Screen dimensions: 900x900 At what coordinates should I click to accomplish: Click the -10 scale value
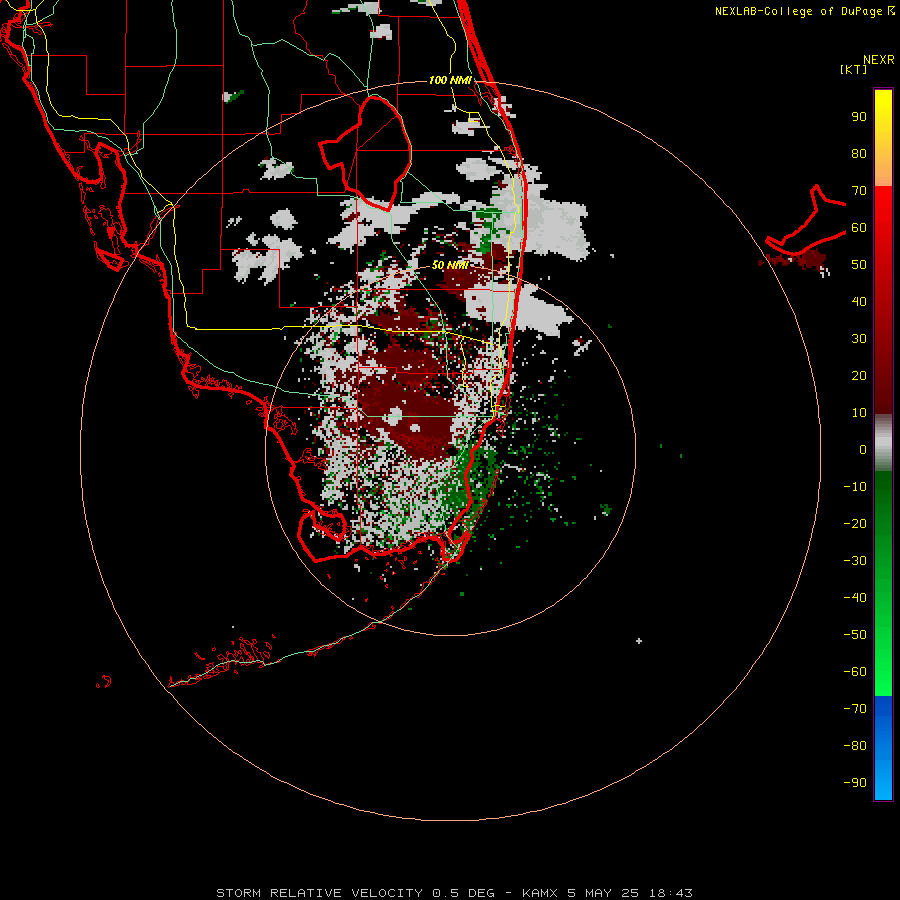855,487
